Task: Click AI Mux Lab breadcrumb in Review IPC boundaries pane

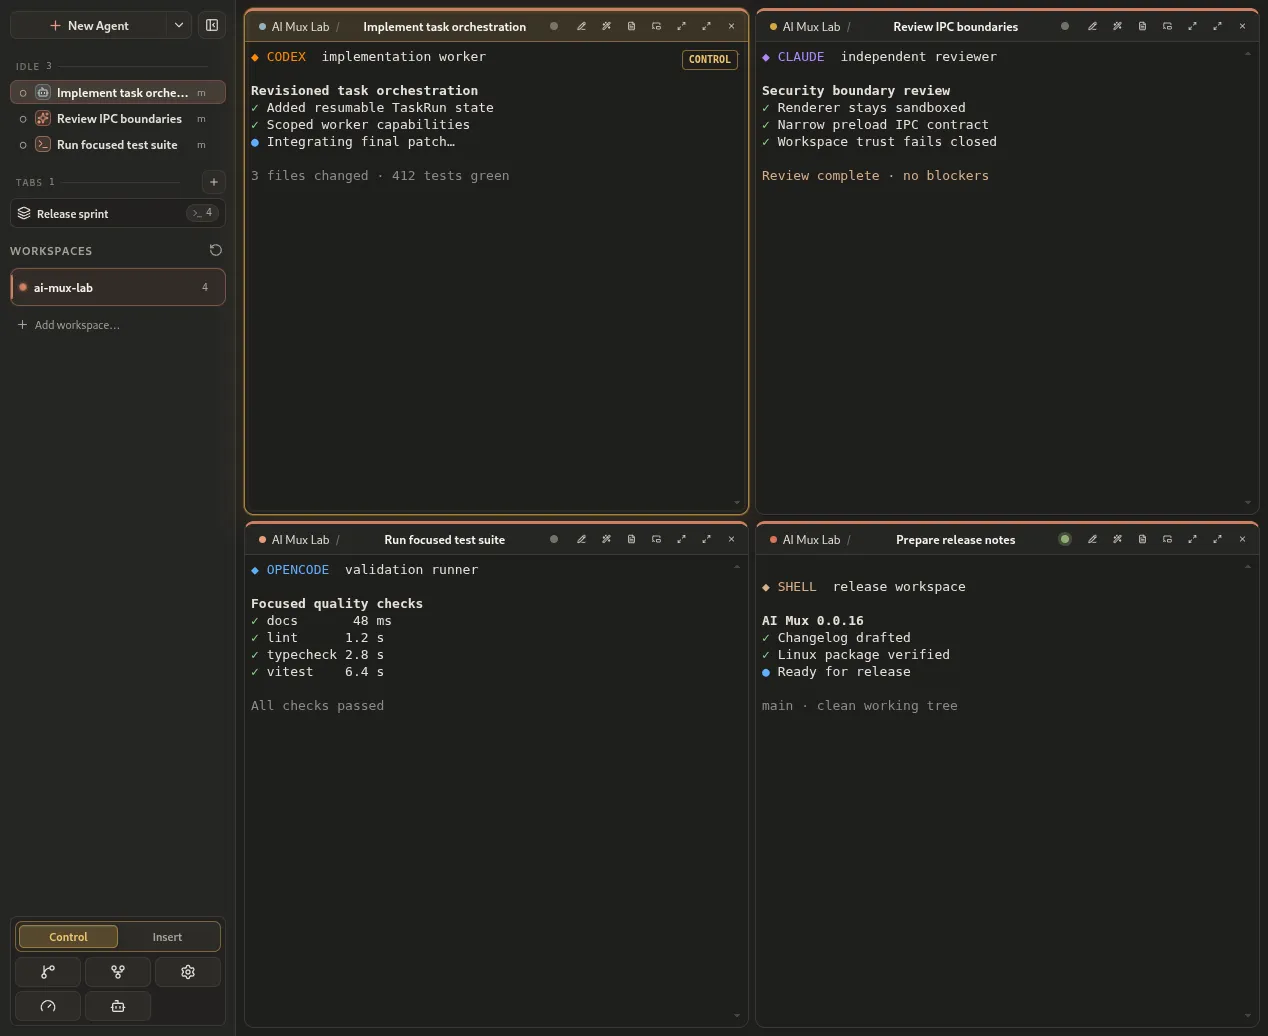Action: point(811,27)
